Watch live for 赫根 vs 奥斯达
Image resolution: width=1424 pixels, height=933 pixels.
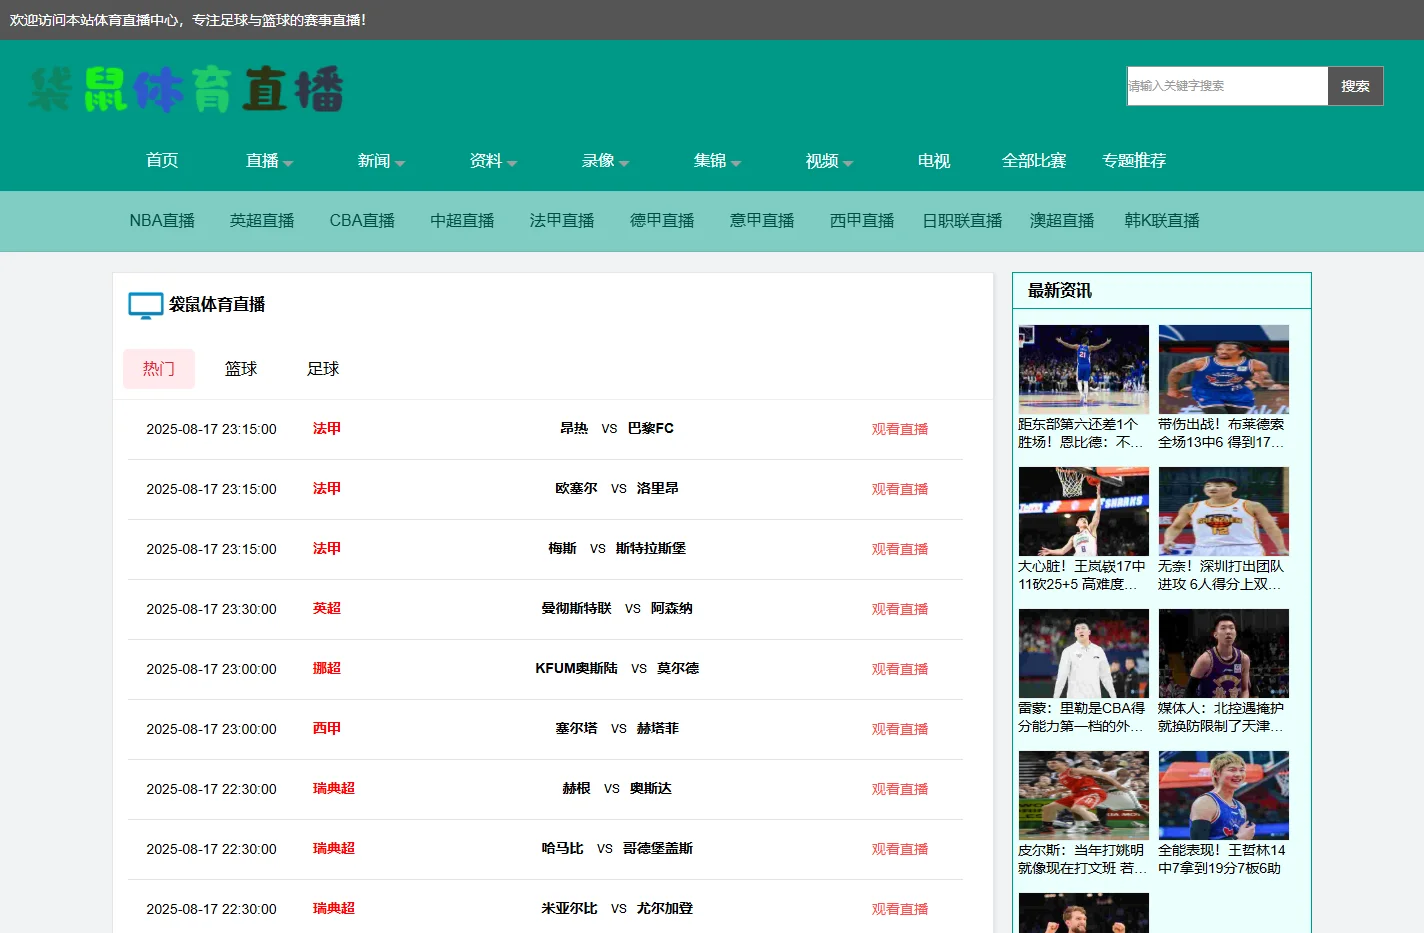[x=900, y=789]
